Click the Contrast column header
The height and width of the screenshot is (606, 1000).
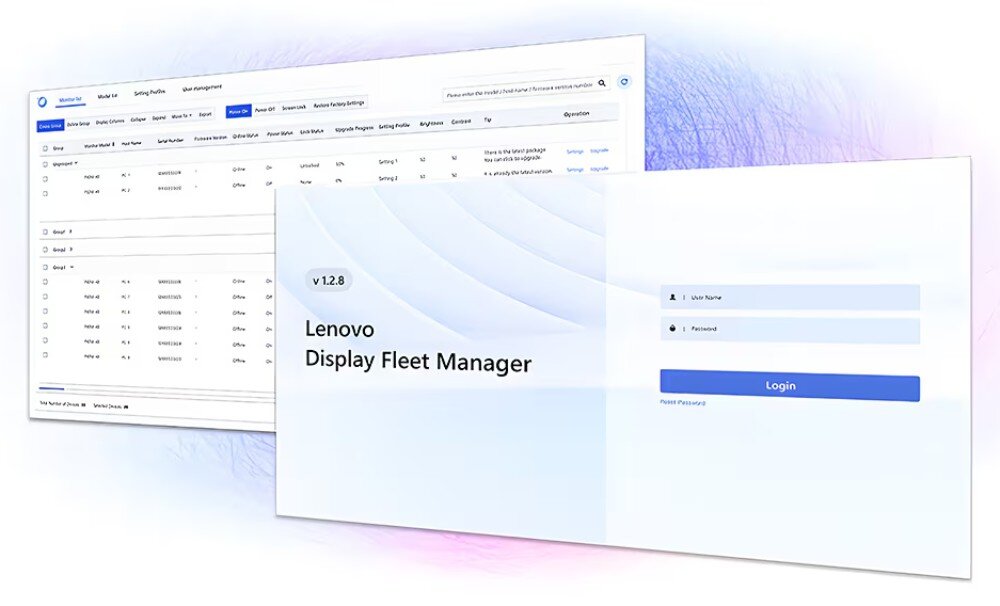[461, 121]
